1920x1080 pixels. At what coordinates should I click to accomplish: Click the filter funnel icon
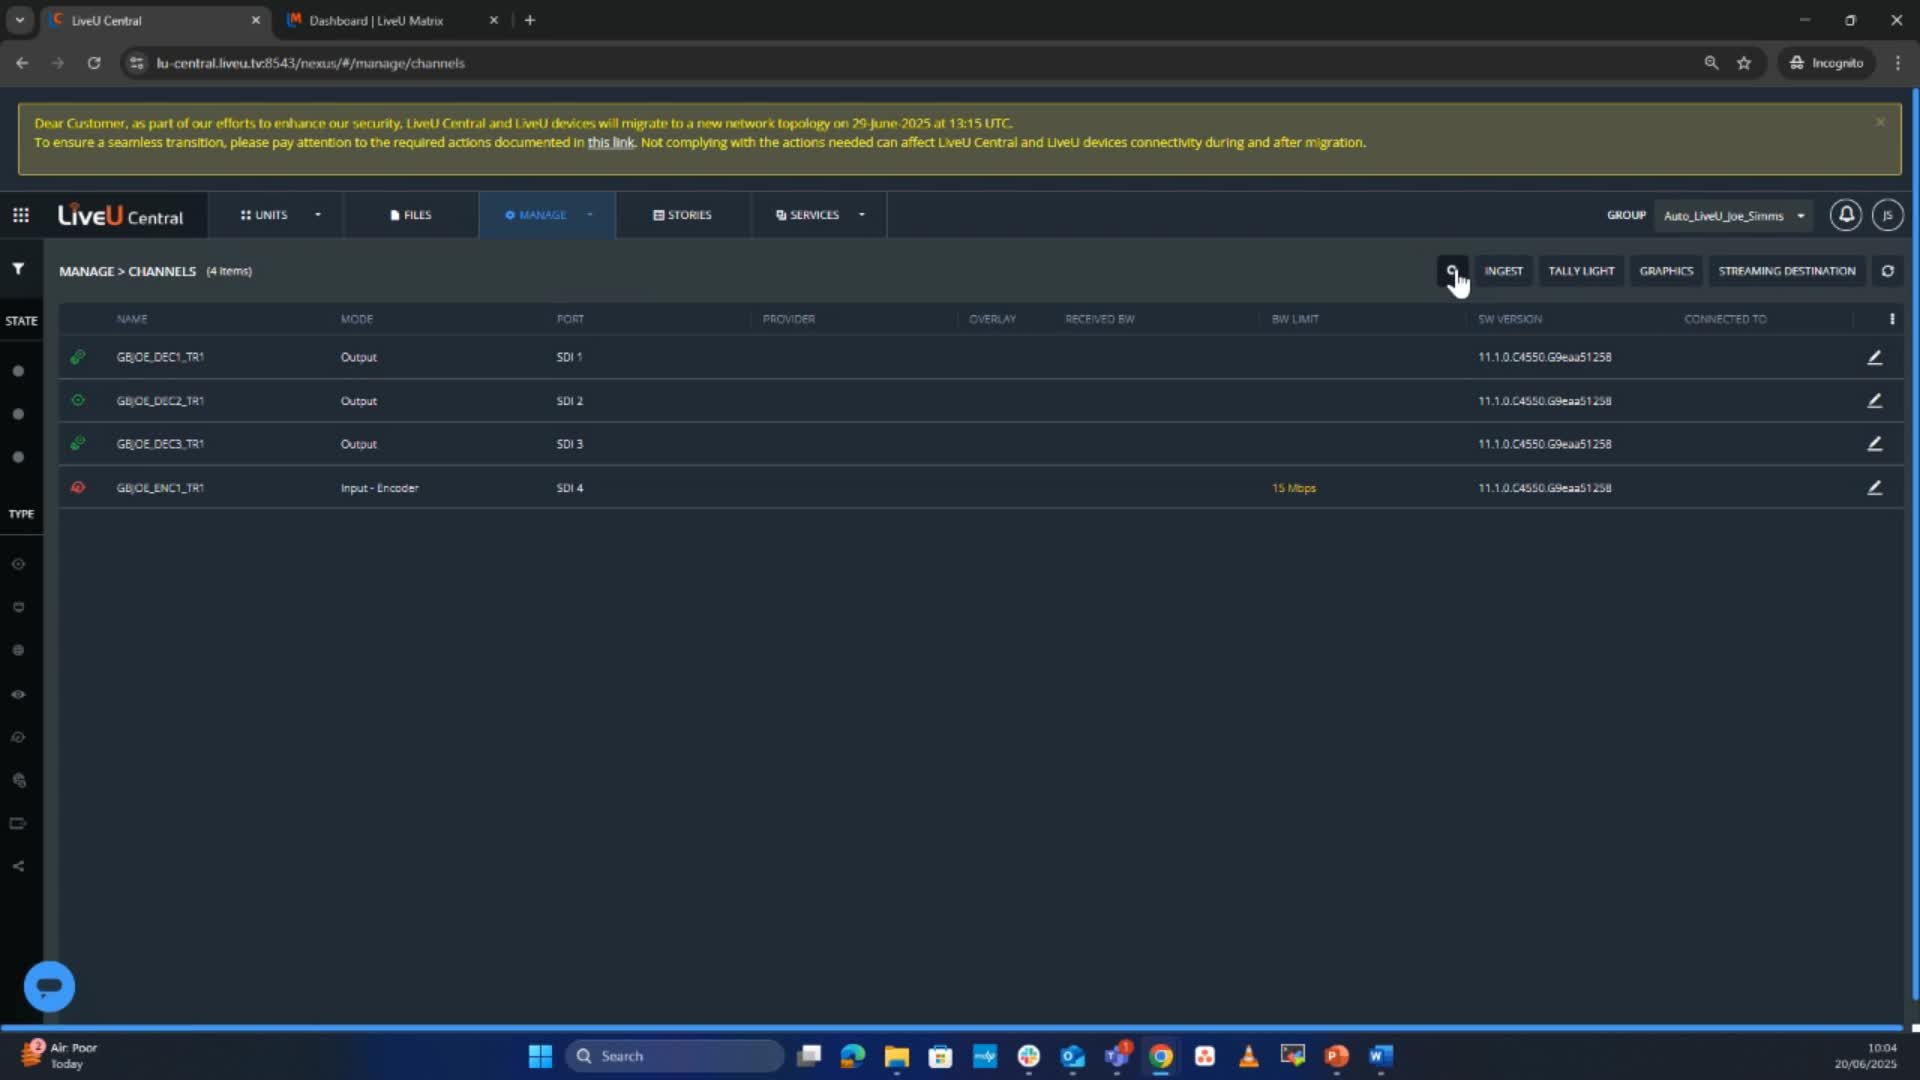click(x=18, y=268)
